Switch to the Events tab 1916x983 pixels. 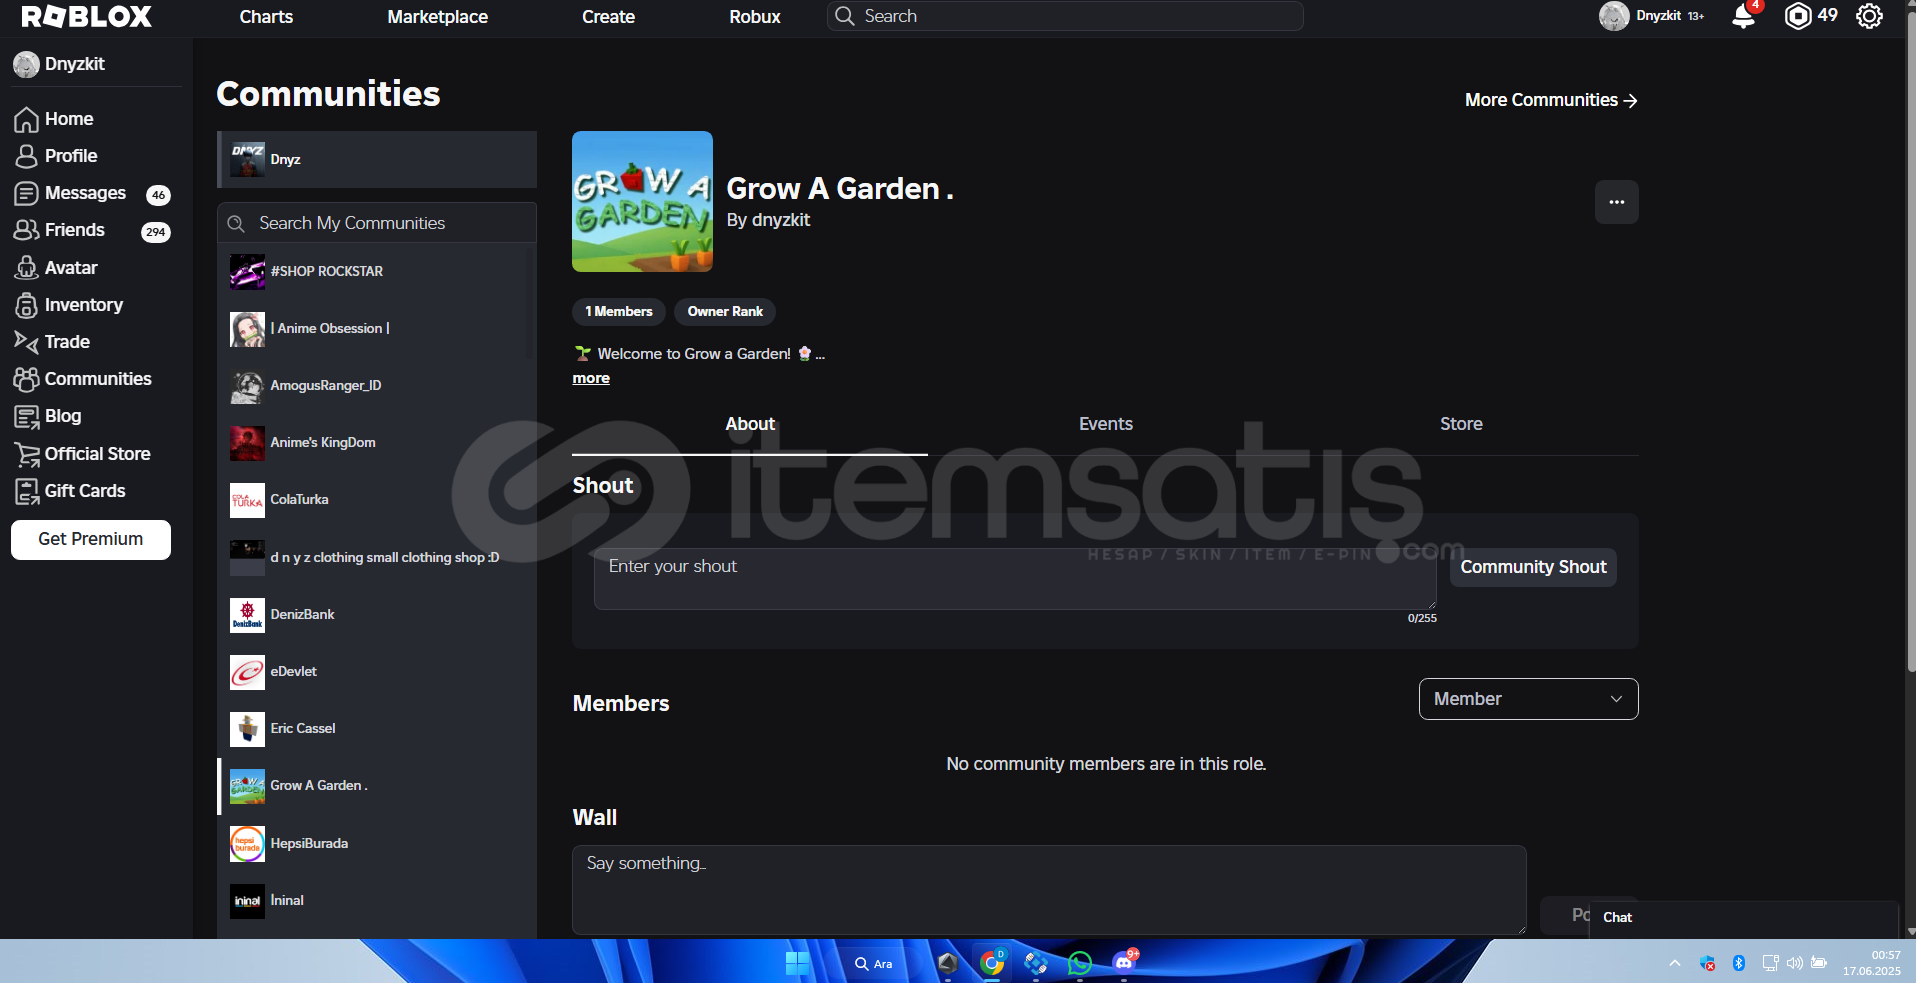pyautogui.click(x=1105, y=424)
